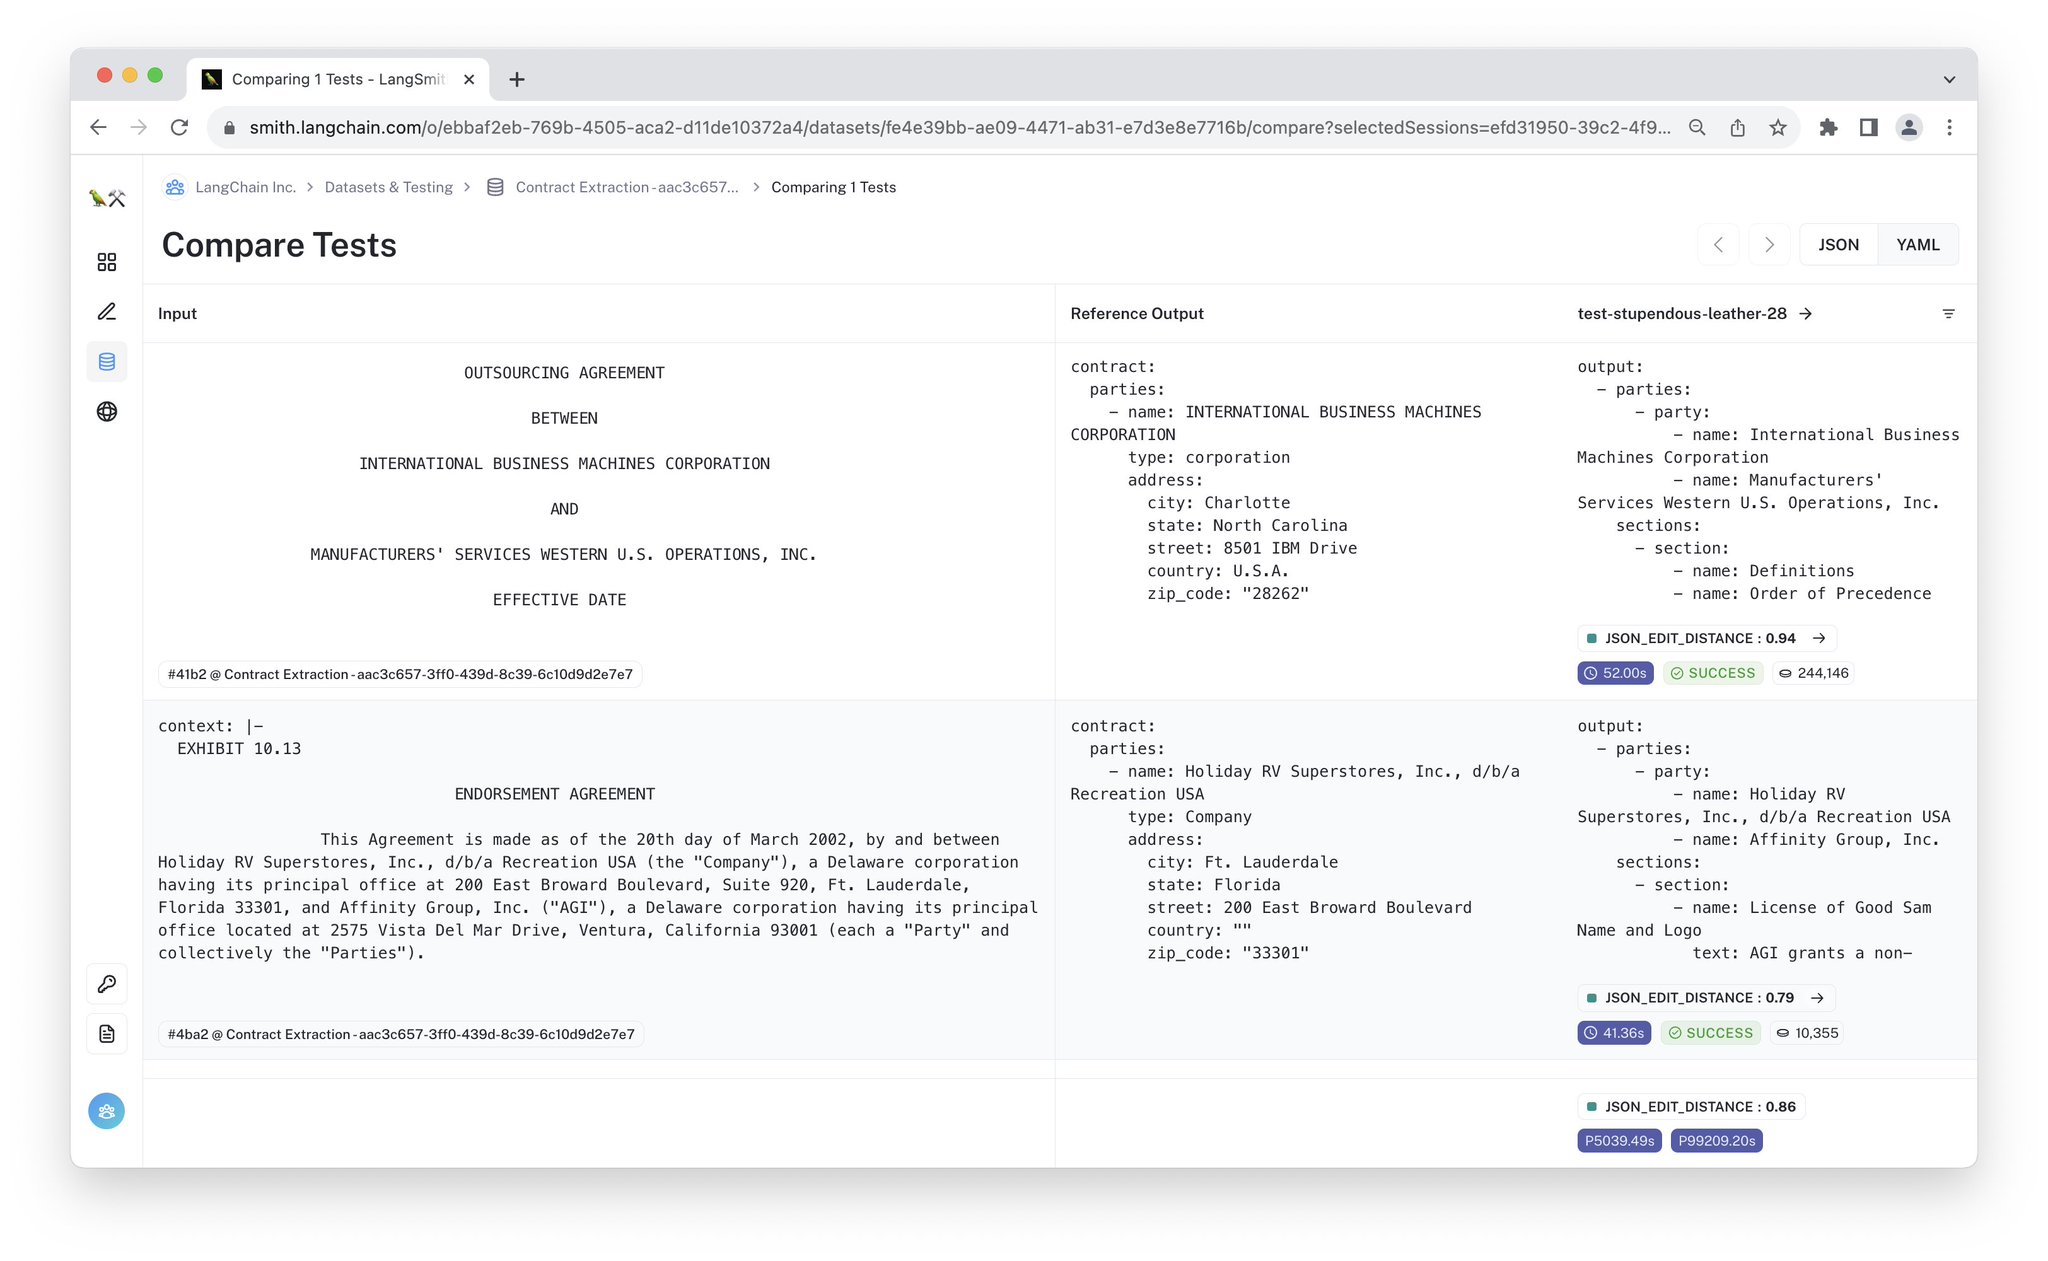Open the documentation file icon in sidebar
The image size is (2048, 1261).
[107, 1034]
